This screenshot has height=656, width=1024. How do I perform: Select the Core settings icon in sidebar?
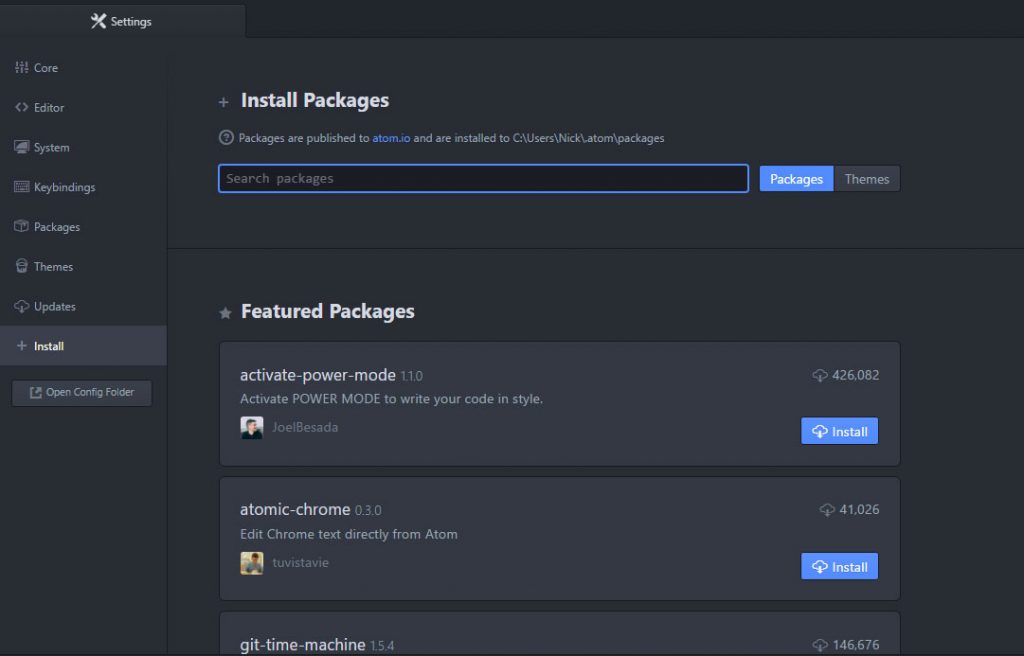point(22,67)
